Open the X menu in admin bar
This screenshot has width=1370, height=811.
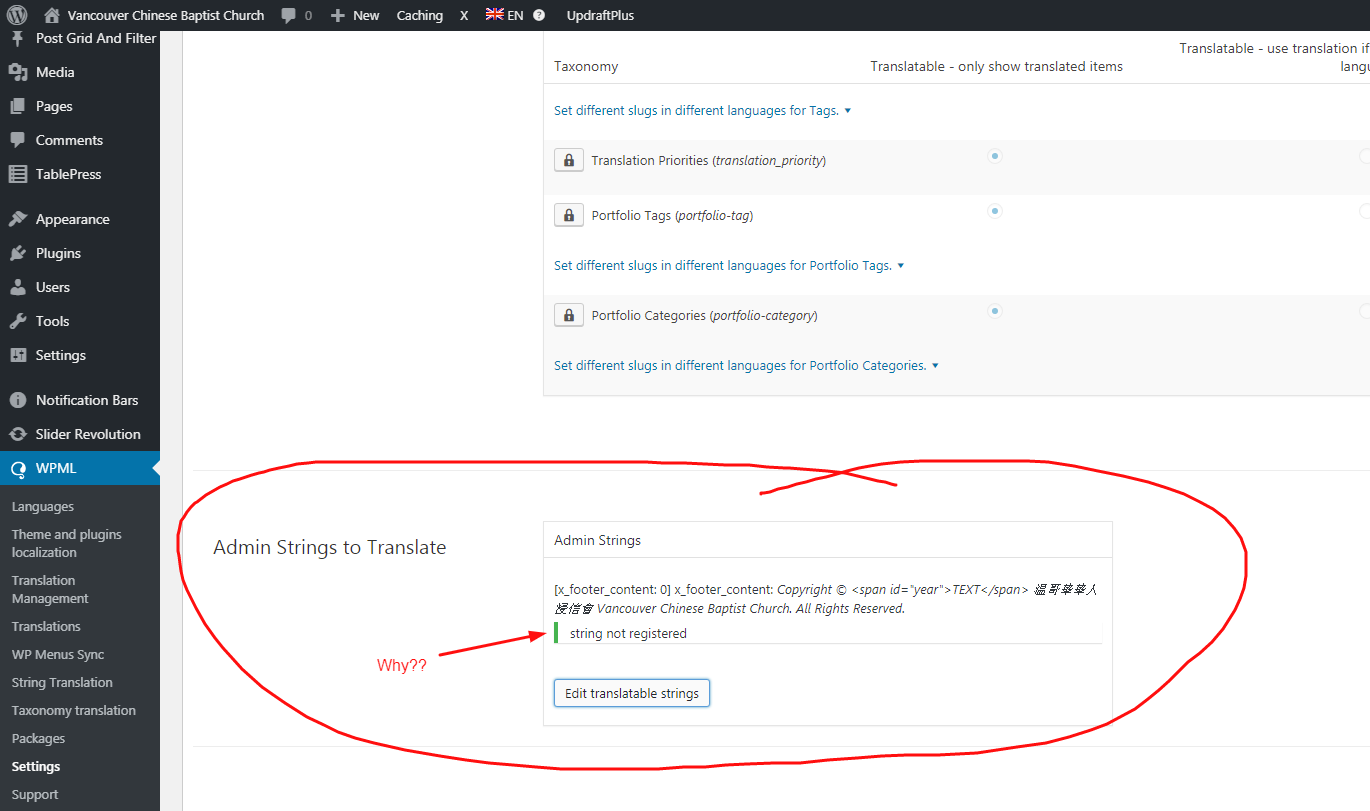tap(464, 15)
